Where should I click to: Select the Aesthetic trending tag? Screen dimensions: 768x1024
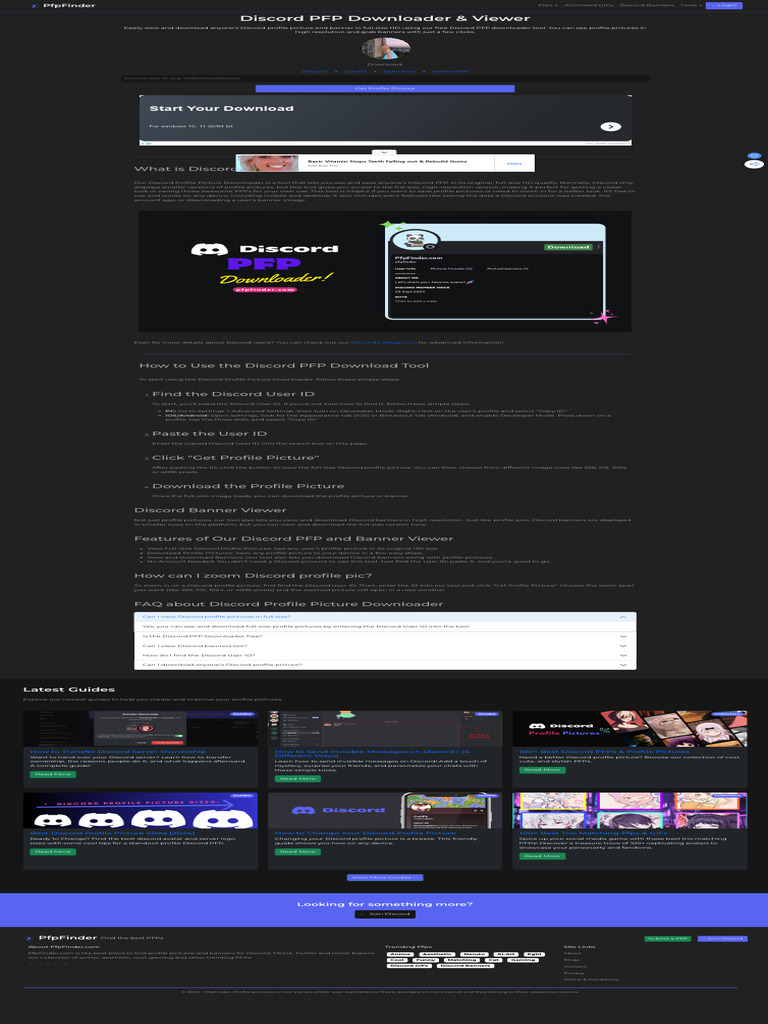[437, 954]
